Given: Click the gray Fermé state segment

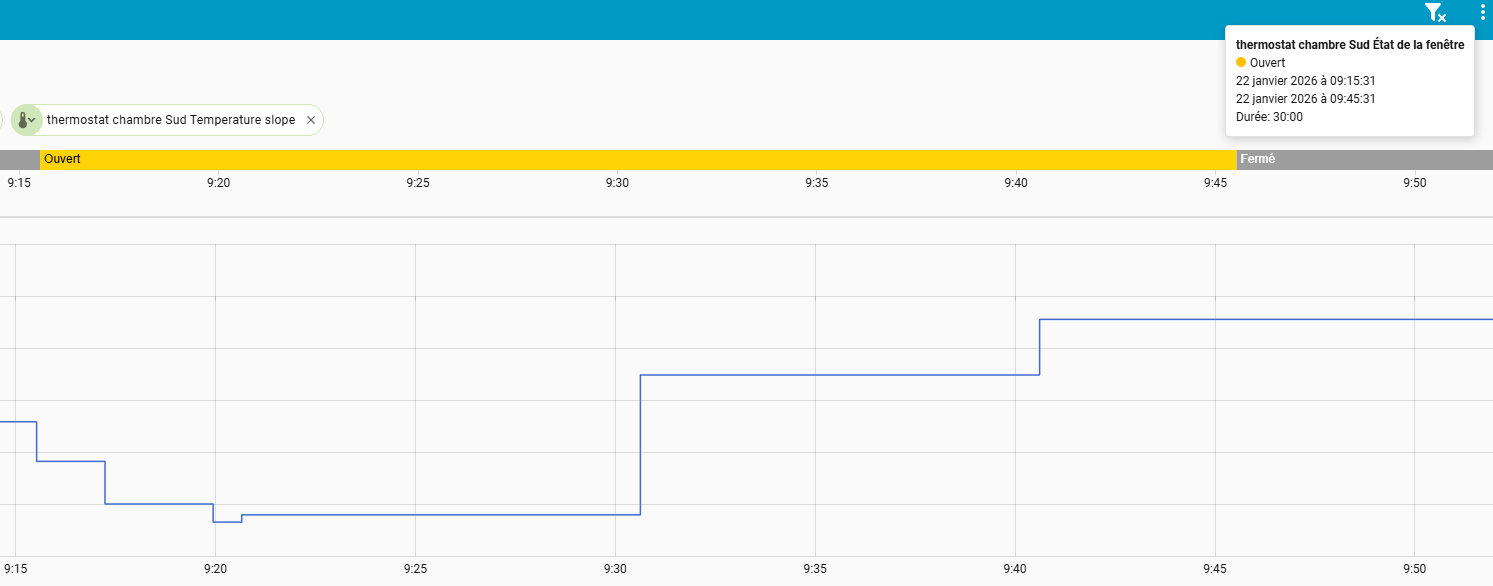Looking at the screenshot, I should (x=1364, y=159).
